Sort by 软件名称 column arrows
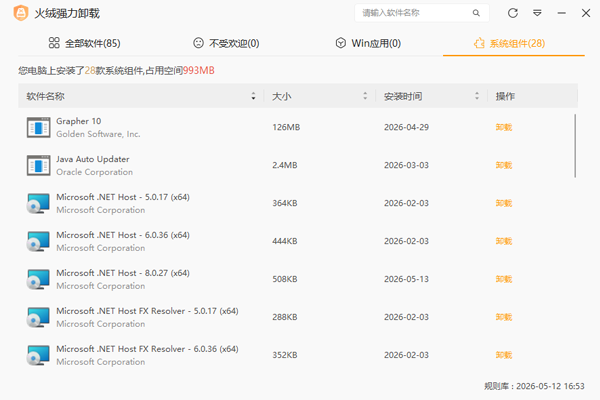 pyautogui.click(x=253, y=96)
